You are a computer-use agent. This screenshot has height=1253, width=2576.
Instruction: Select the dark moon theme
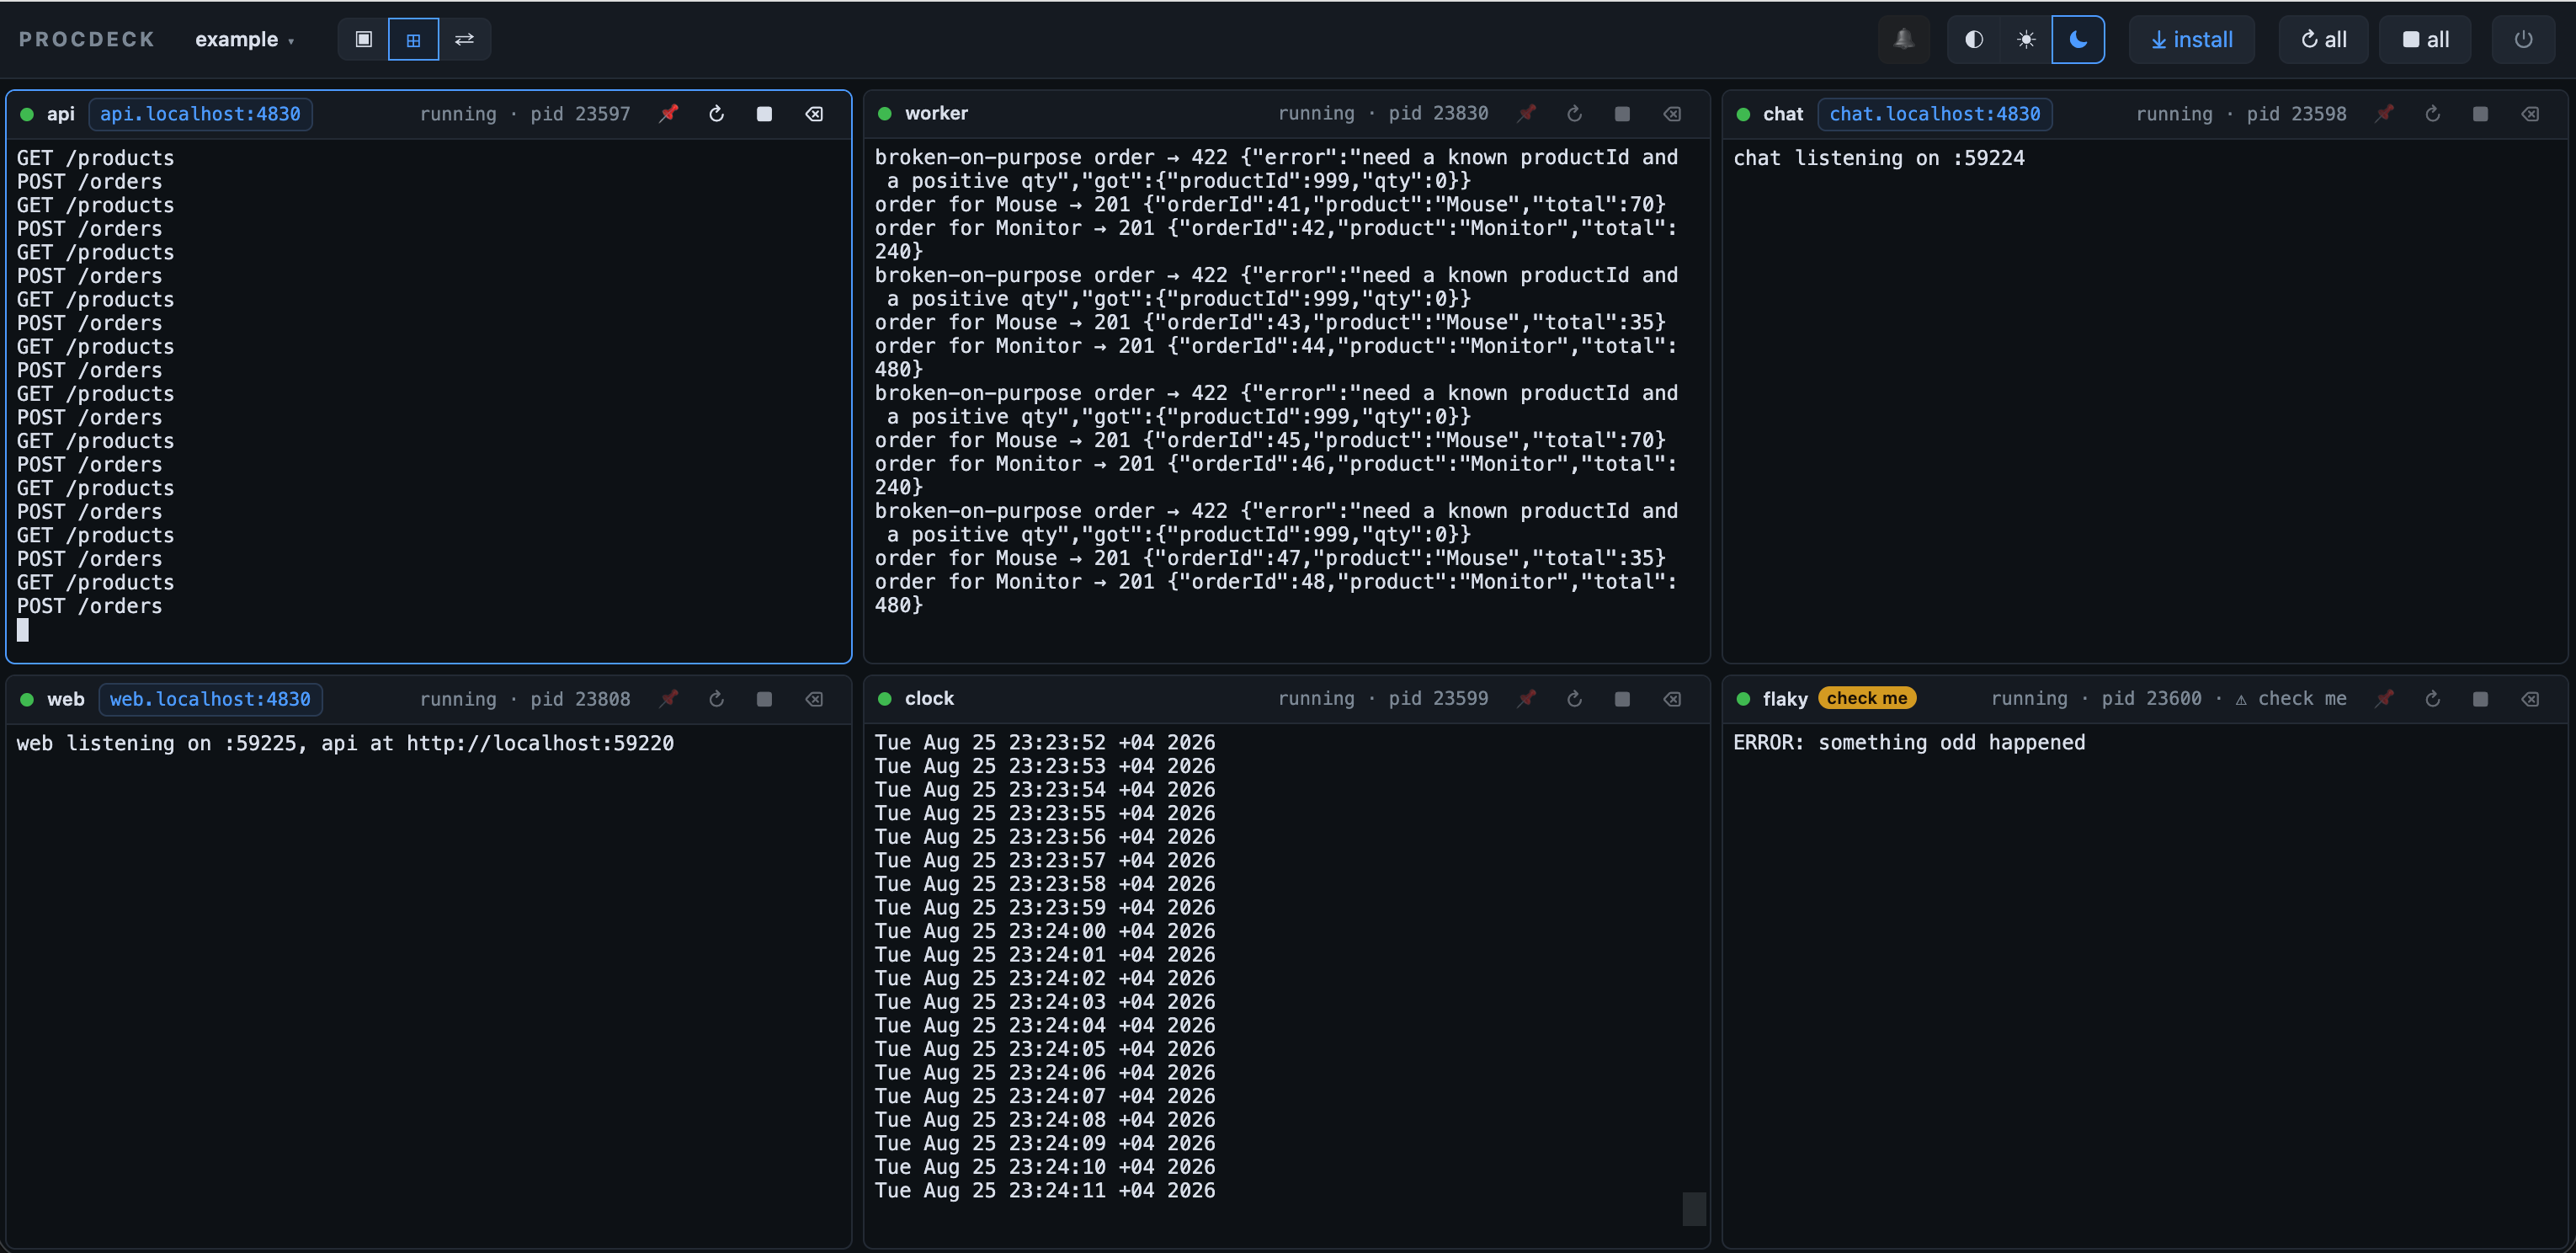tap(2078, 39)
